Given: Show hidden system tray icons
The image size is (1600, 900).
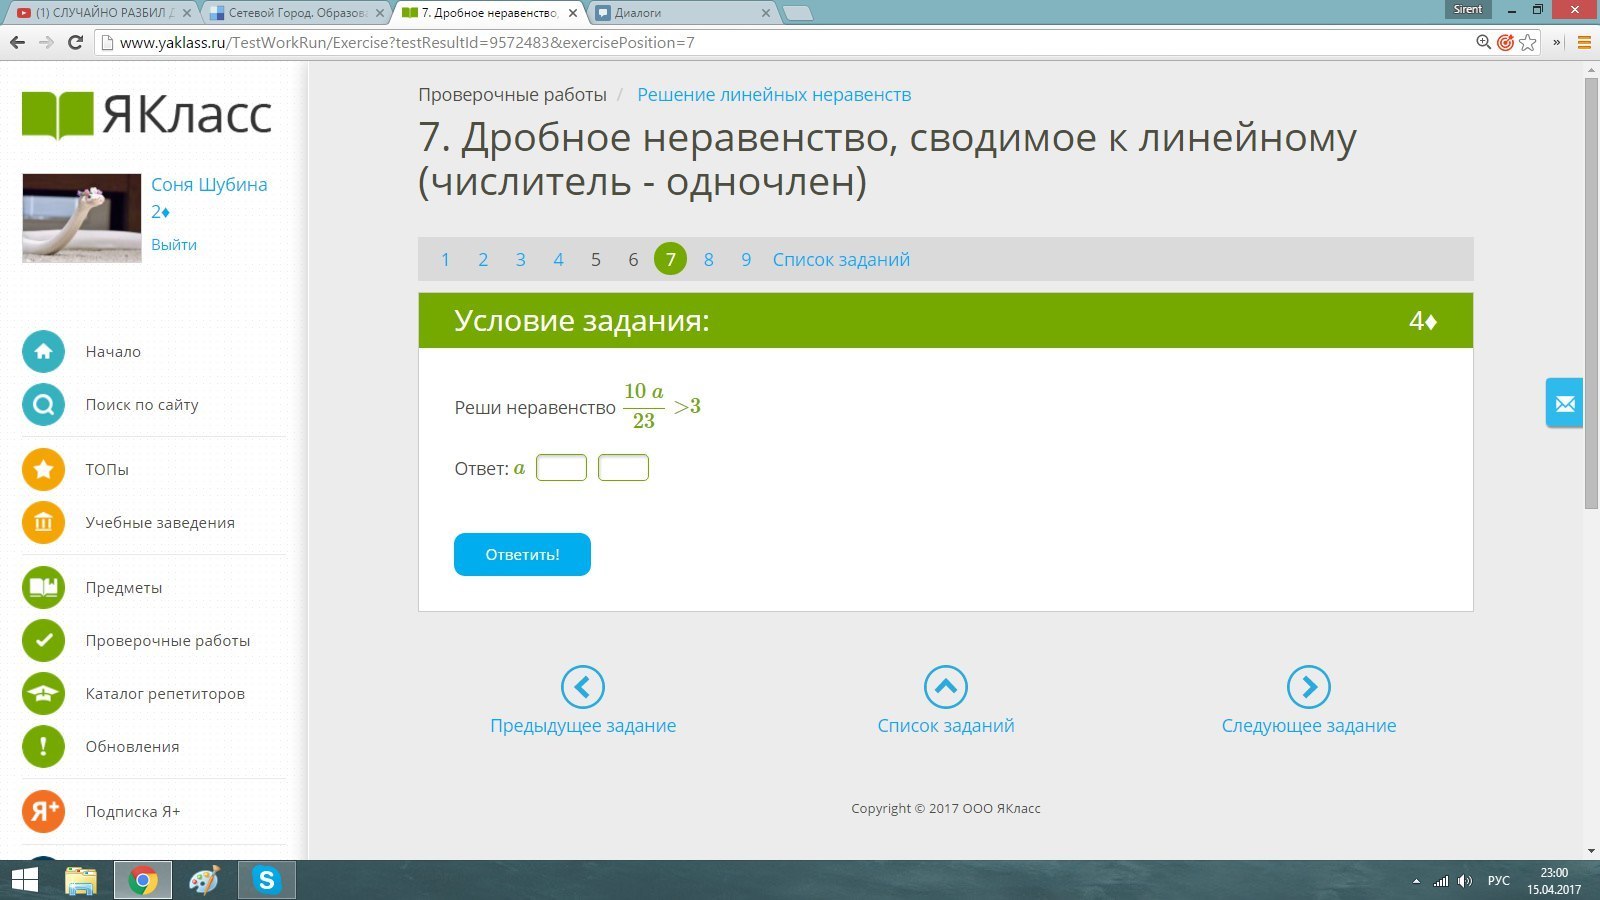Looking at the screenshot, I should [1416, 881].
